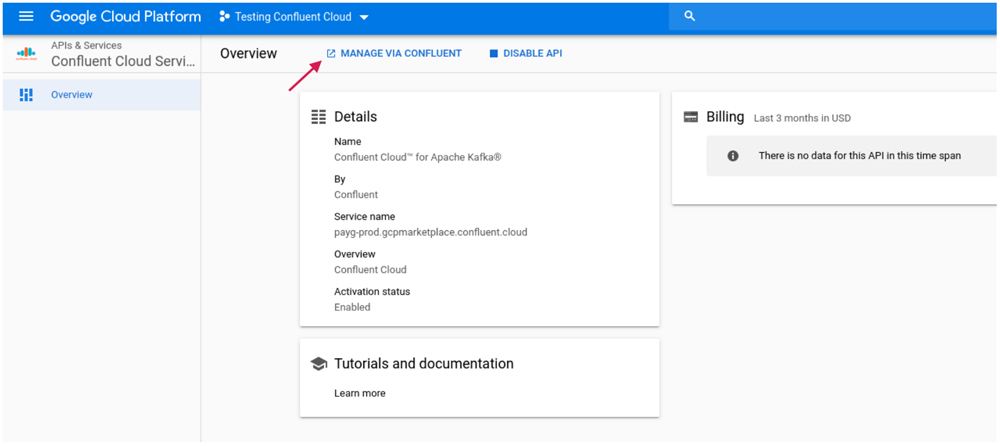Click the Details card list icon

click(x=318, y=117)
